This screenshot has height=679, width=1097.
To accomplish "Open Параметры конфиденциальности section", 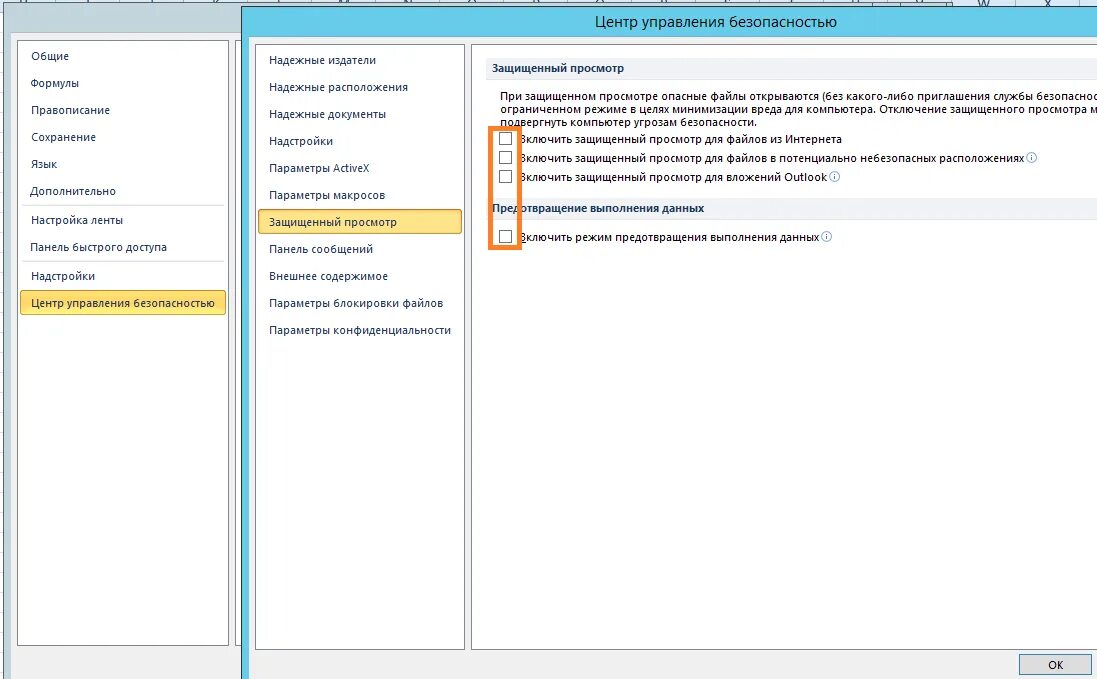I will point(360,330).
